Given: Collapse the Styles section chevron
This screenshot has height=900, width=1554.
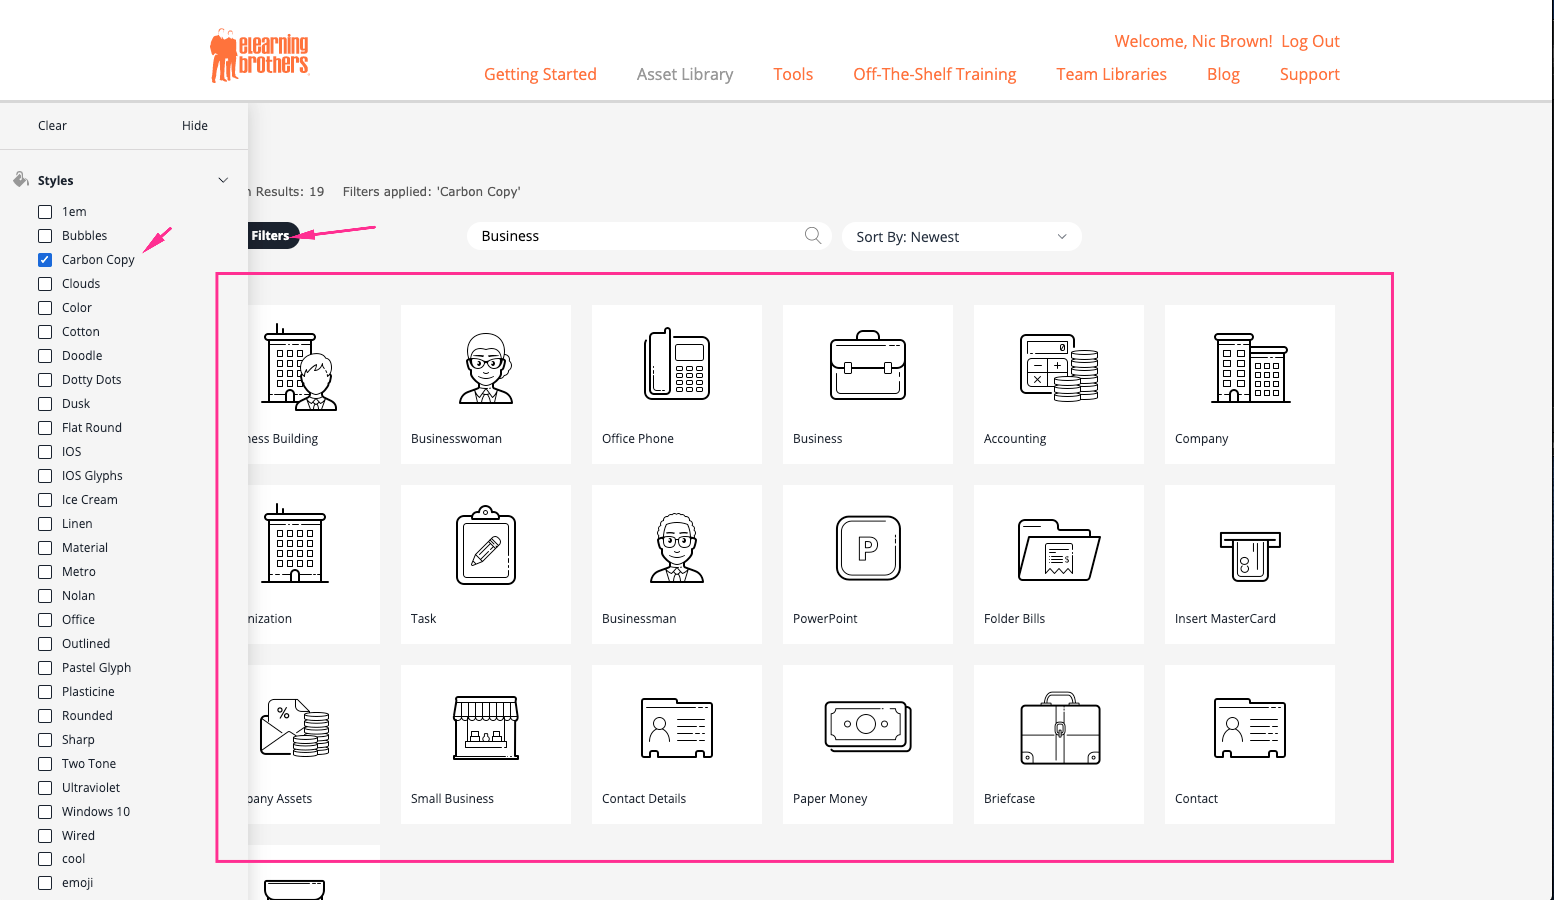Looking at the screenshot, I should [223, 181].
